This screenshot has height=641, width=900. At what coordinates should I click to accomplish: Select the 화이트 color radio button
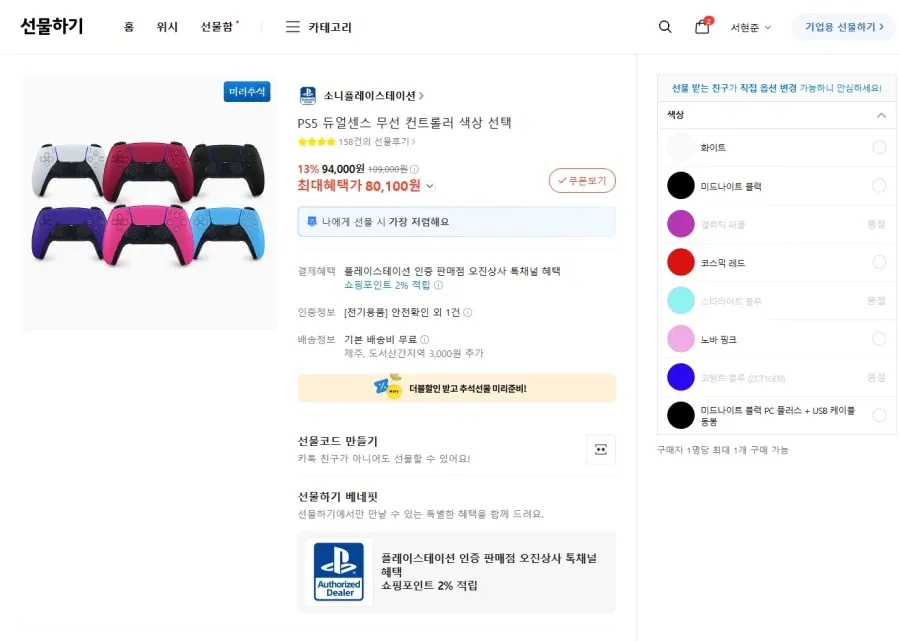(x=879, y=147)
